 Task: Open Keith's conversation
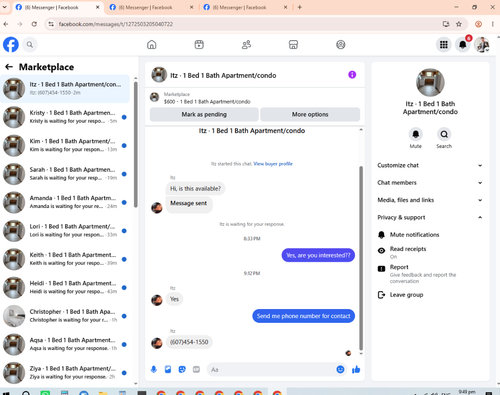(x=65, y=259)
